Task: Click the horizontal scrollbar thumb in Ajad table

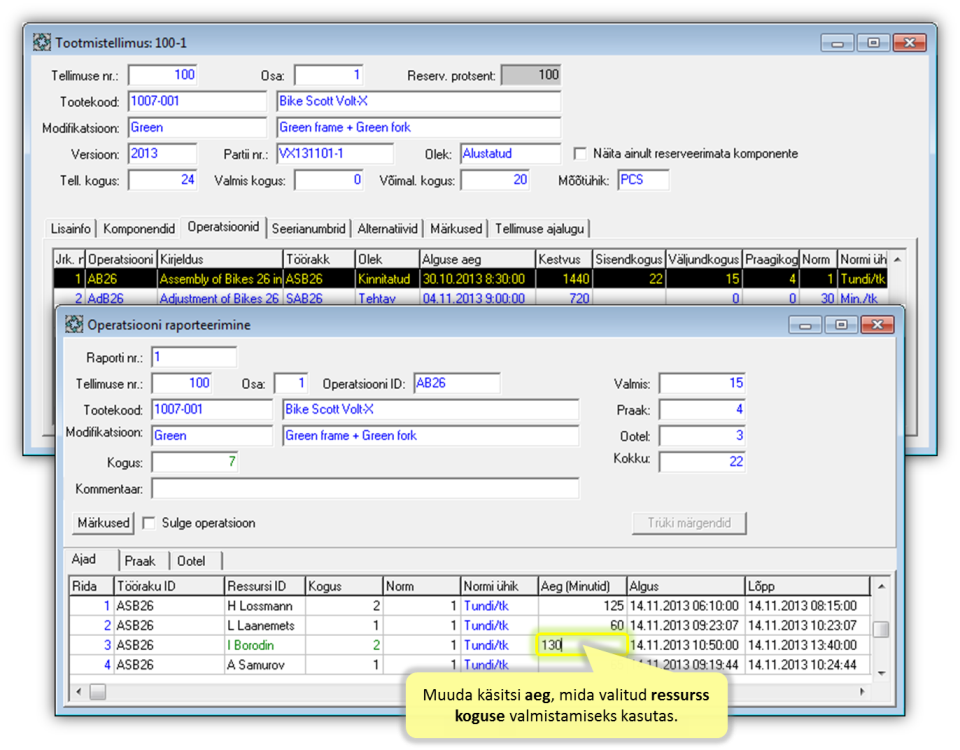Action: click(x=98, y=691)
